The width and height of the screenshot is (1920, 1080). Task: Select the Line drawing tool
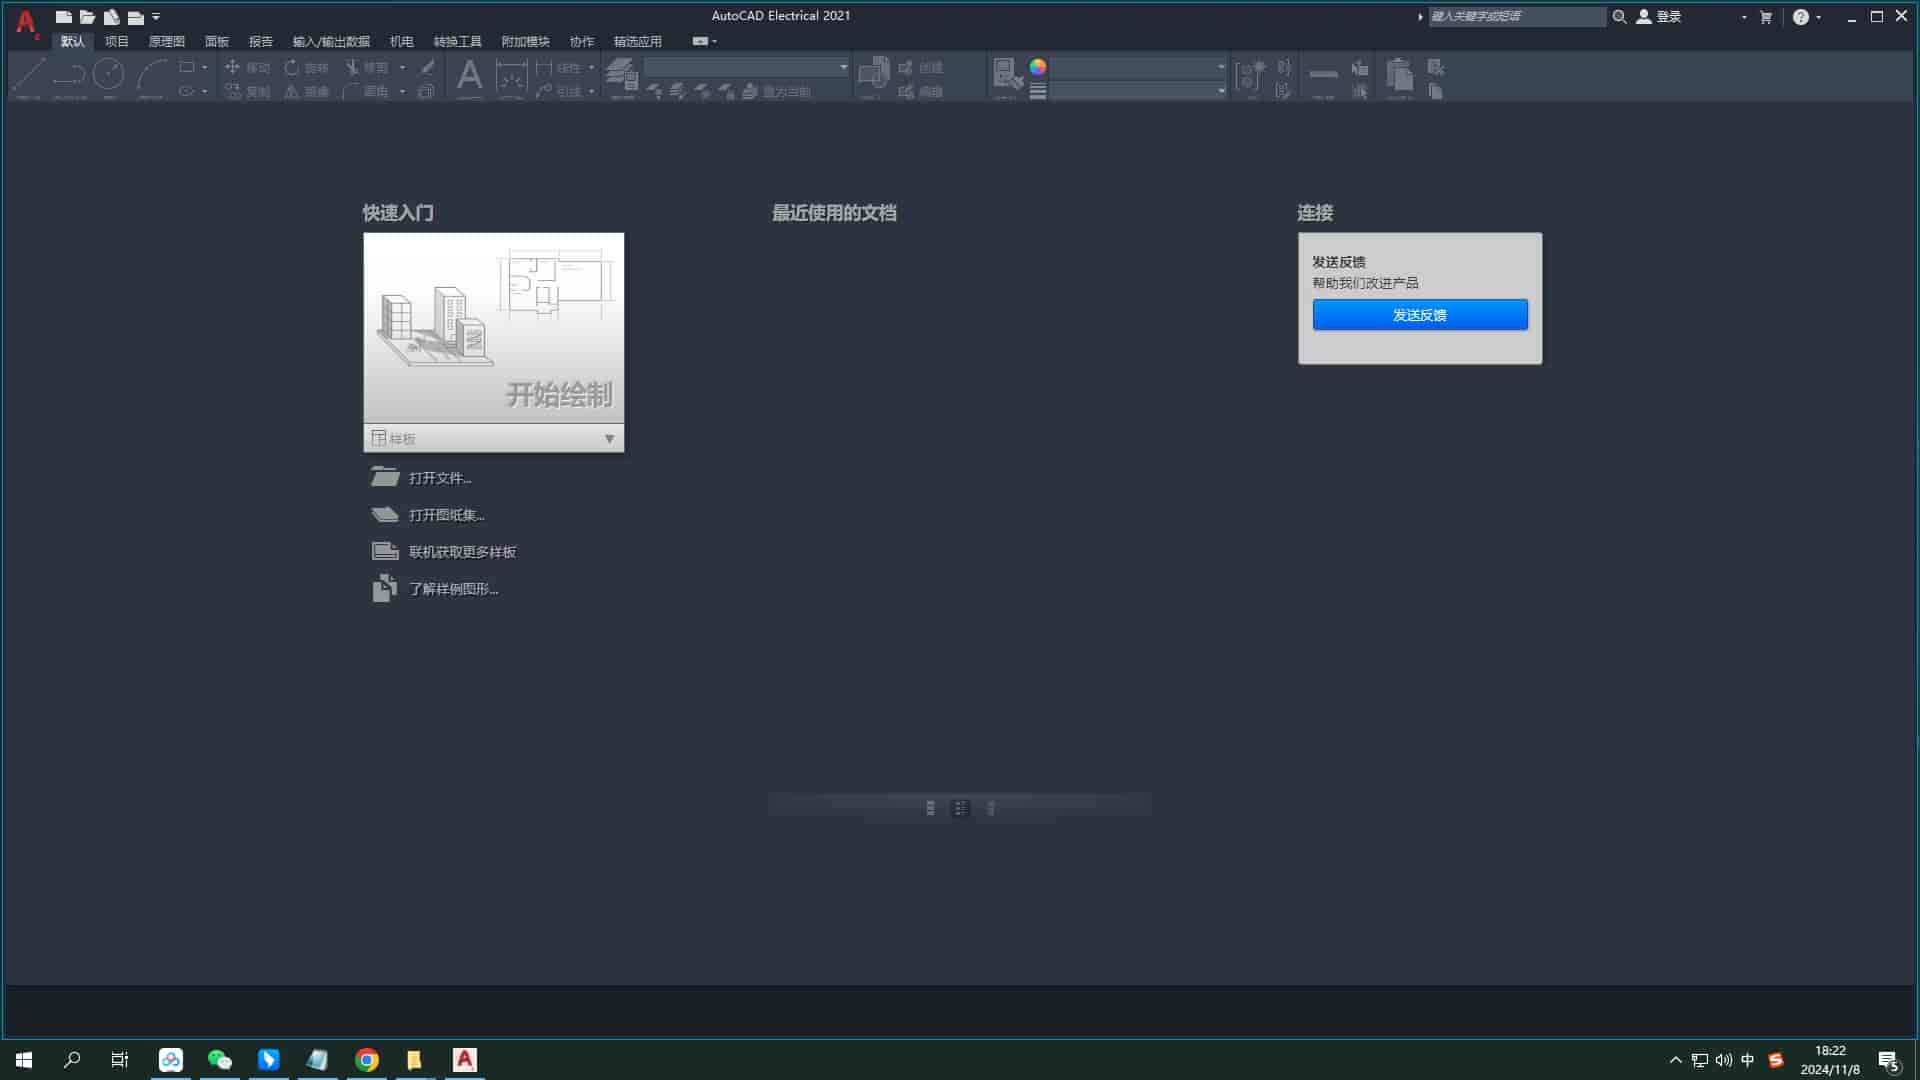coord(27,72)
